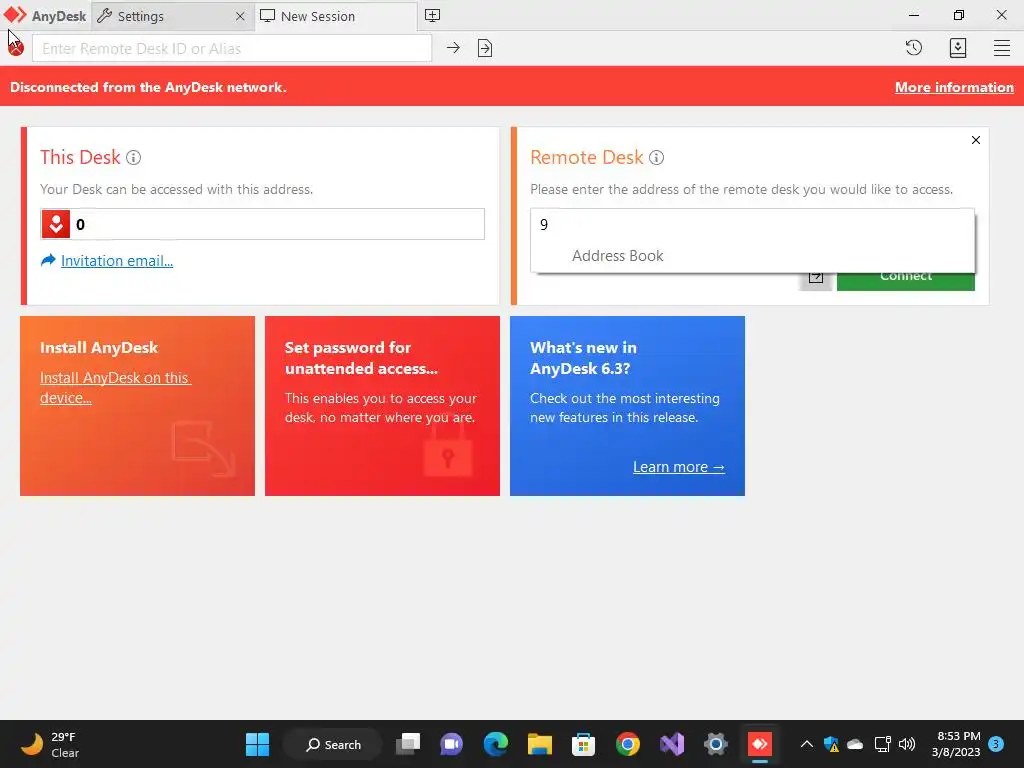Open Windows Settings gear on taskbar

pyautogui.click(x=716, y=744)
